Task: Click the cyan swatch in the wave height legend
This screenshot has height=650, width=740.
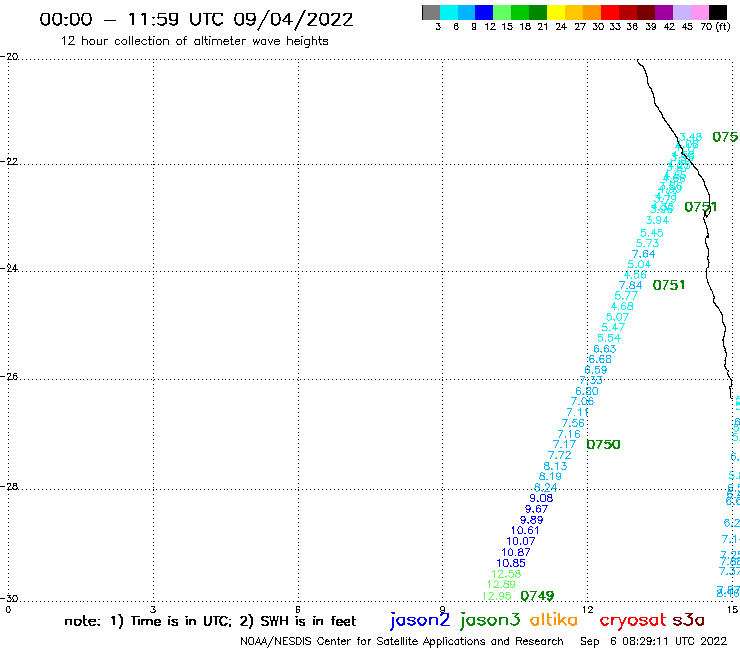Action: point(448,12)
